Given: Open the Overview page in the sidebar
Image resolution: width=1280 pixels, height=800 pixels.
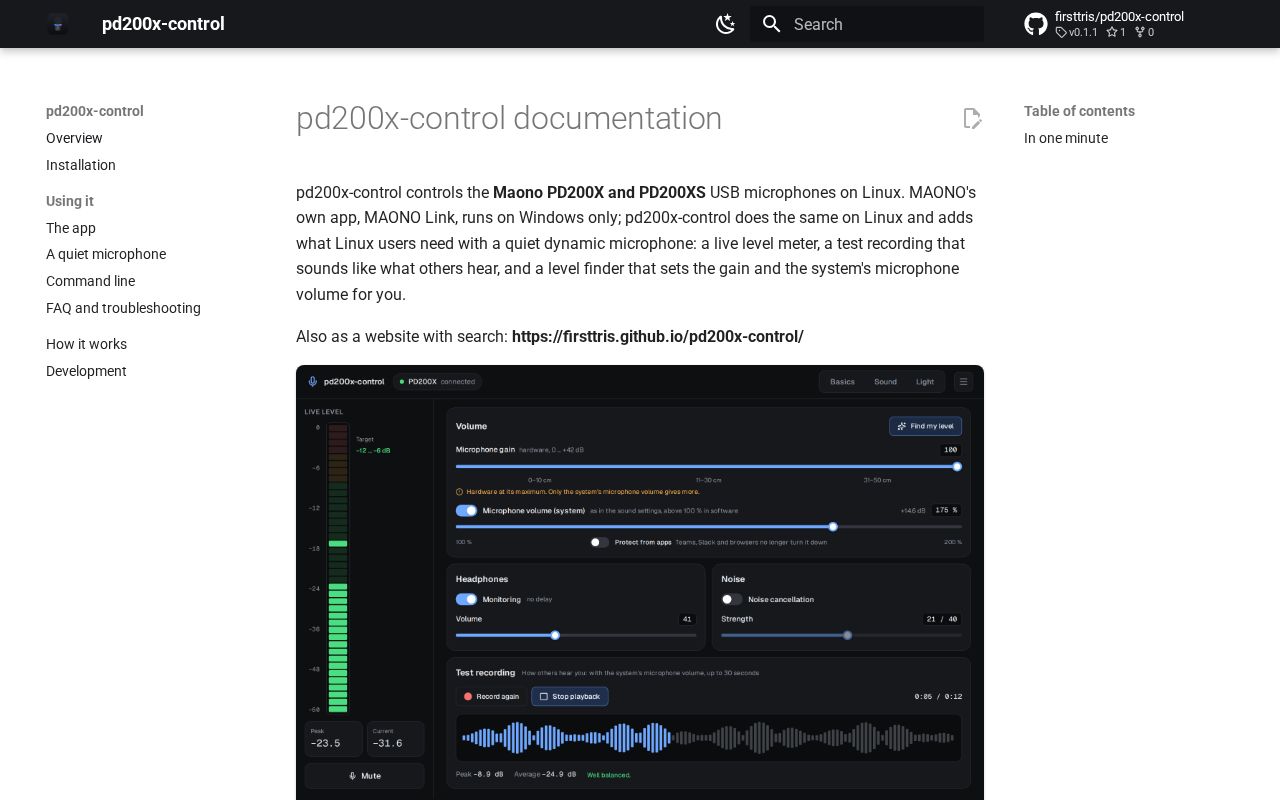Looking at the screenshot, I should pos(74,138).
